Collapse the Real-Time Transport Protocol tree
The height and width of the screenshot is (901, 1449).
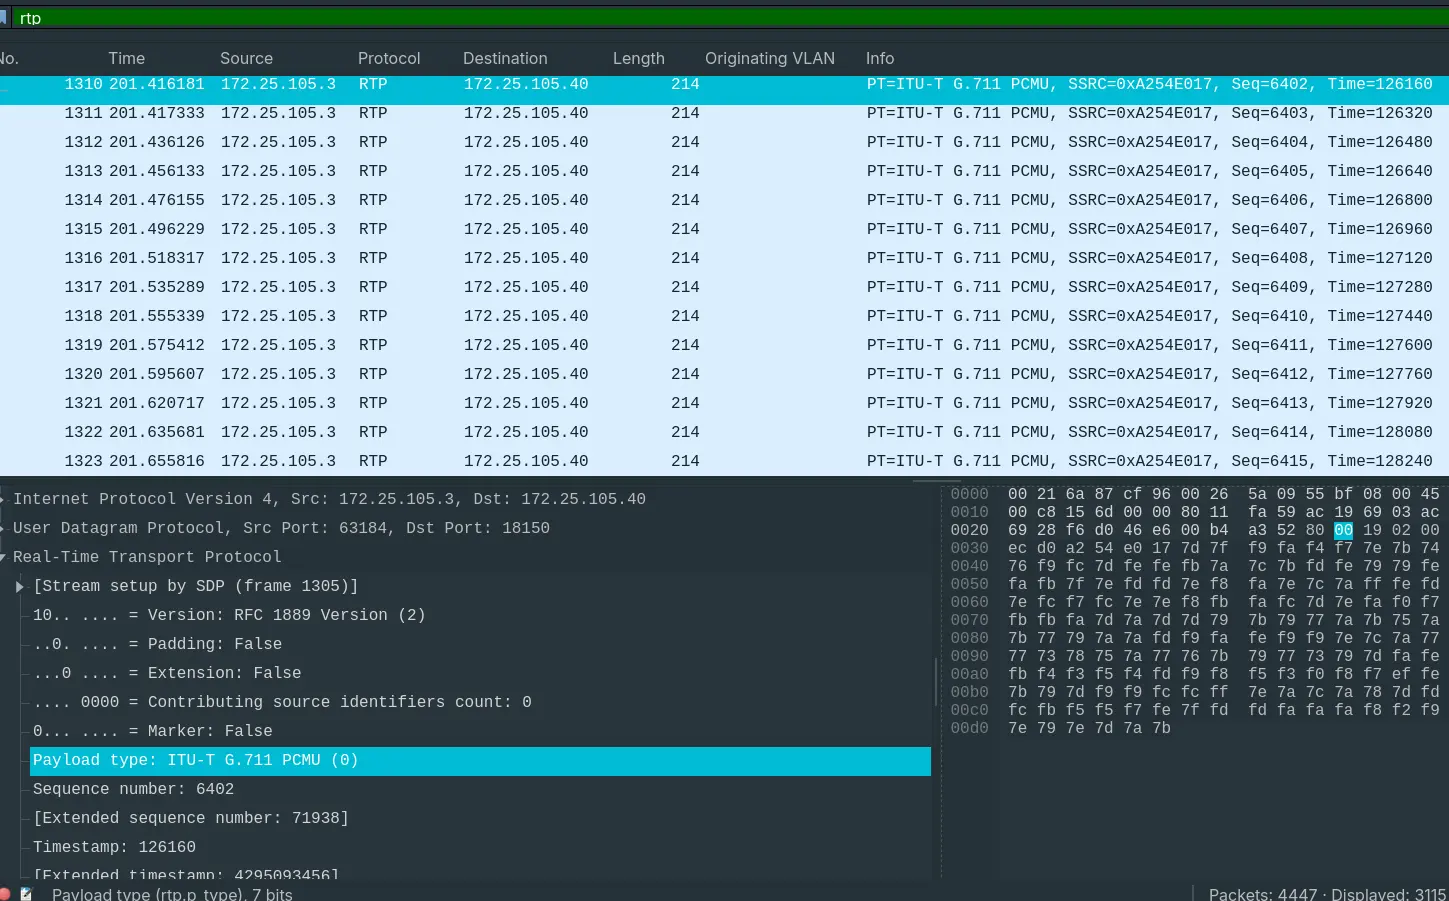click(3, 557)
